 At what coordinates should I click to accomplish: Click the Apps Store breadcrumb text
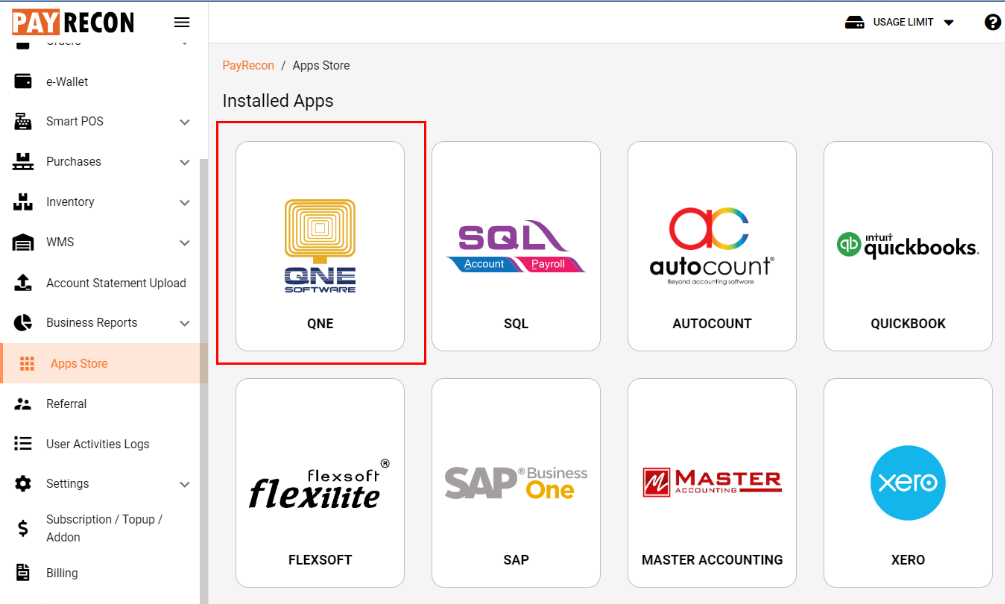click(x=321, y=65)
